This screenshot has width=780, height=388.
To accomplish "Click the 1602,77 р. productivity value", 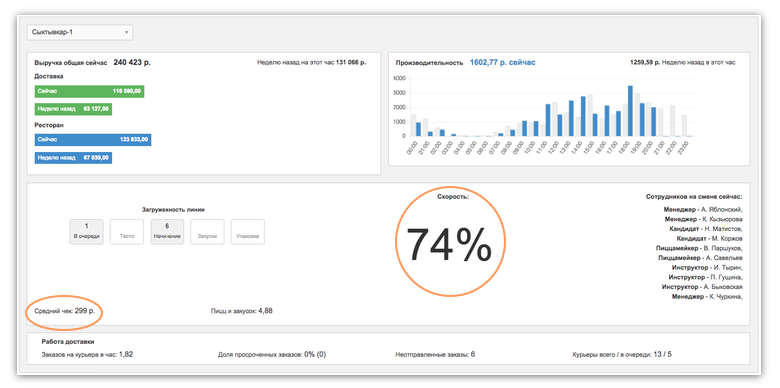I will (502, 63).
